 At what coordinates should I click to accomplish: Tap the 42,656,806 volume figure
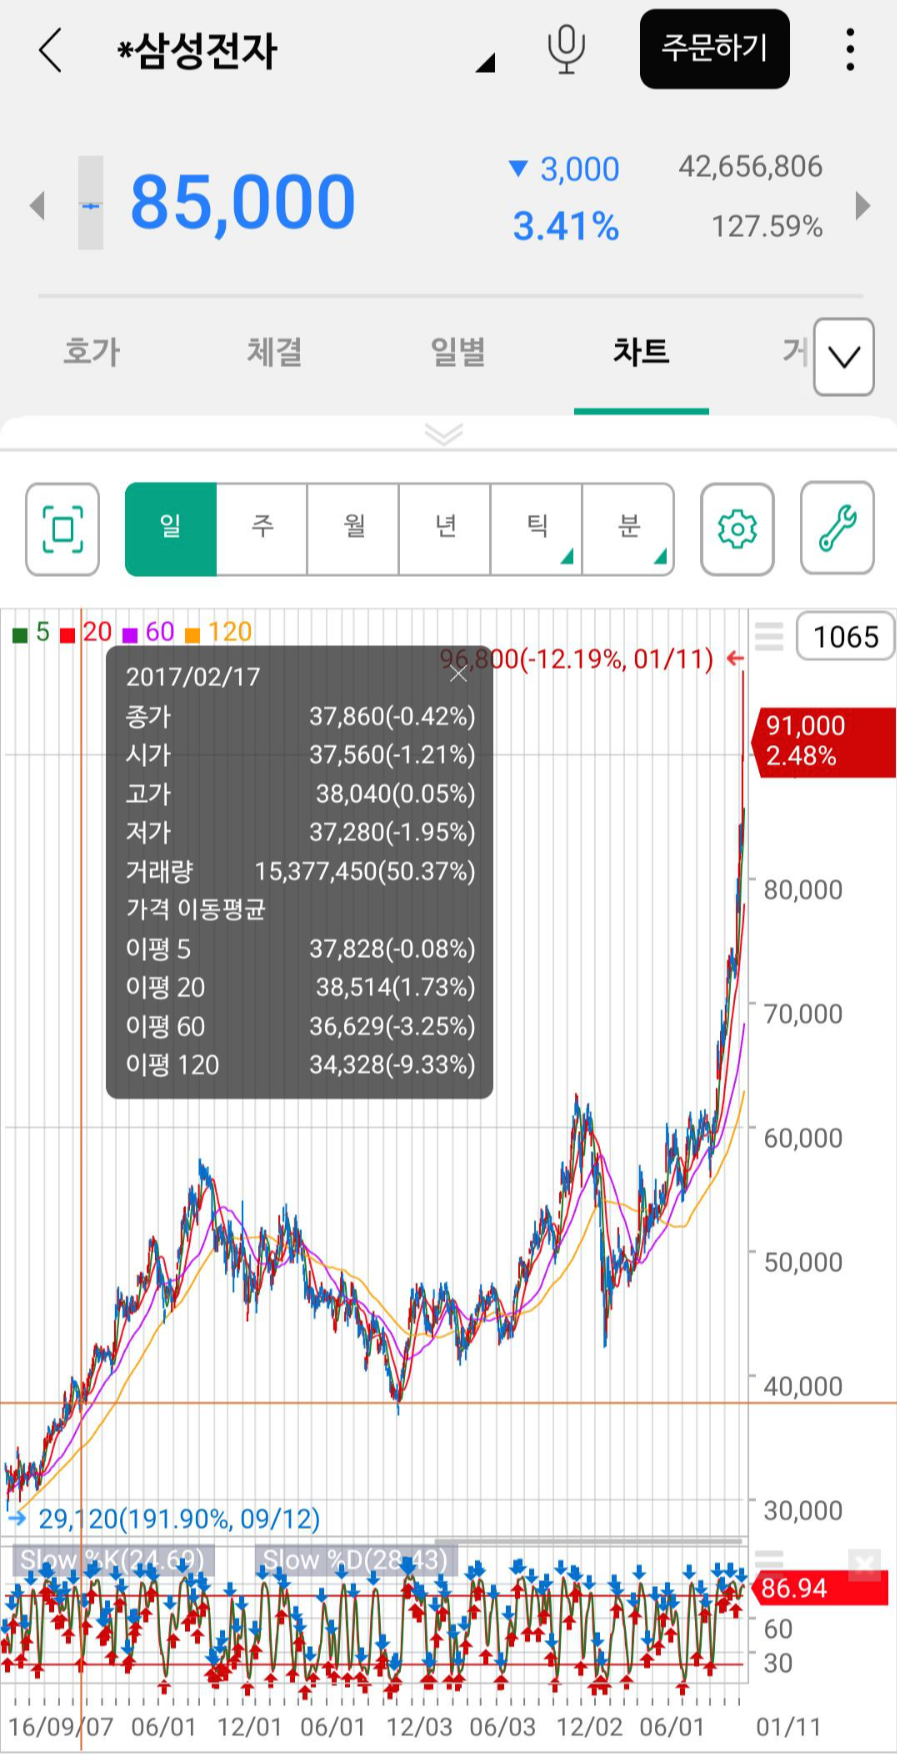751,167
